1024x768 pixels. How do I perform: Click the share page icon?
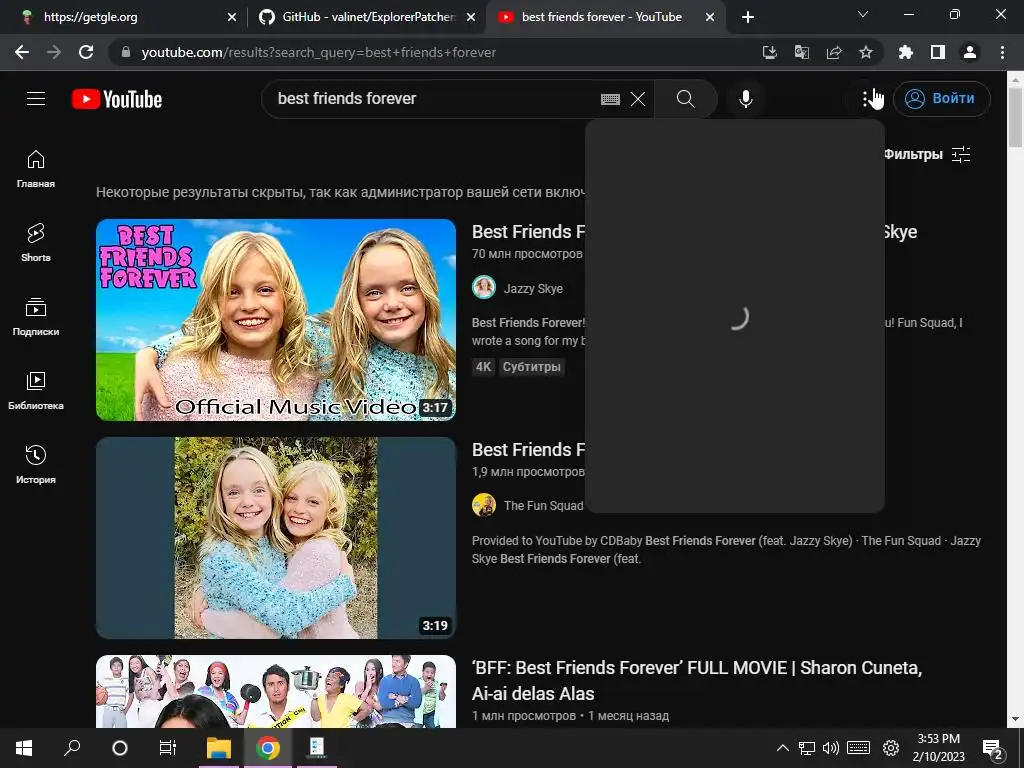click(x=834, y=52)
